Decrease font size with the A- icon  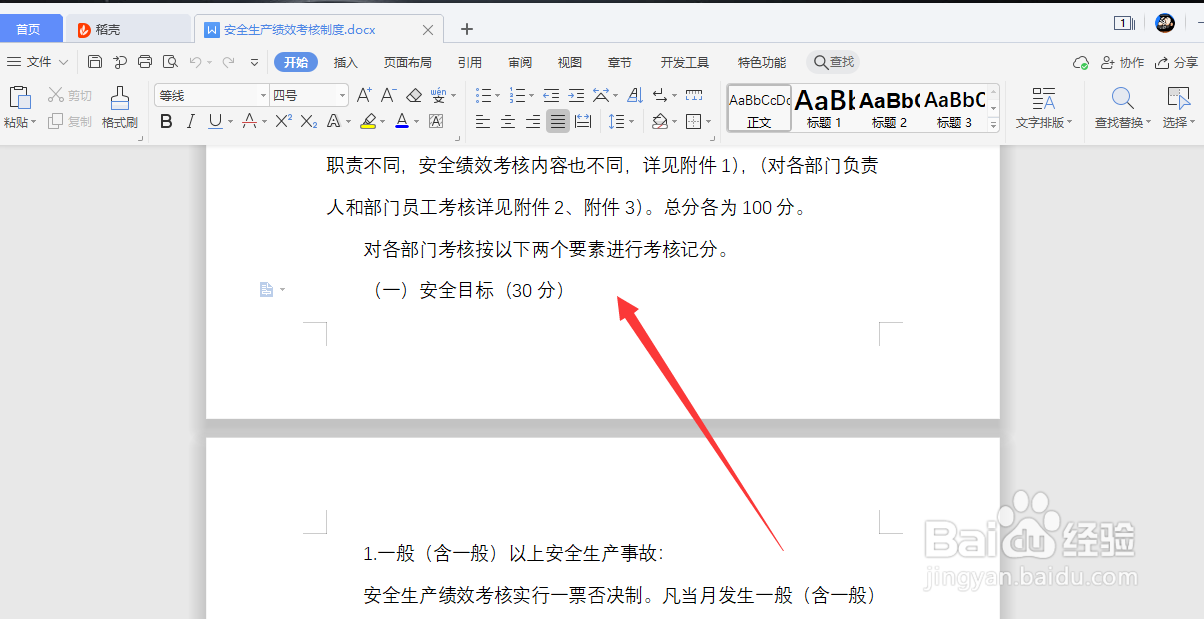389,95
